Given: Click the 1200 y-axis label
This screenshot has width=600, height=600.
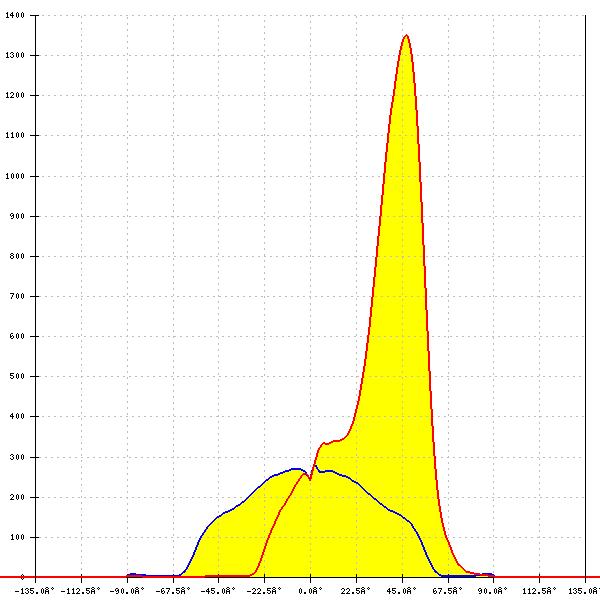Looking at the screenshot, I should [15, 95].
